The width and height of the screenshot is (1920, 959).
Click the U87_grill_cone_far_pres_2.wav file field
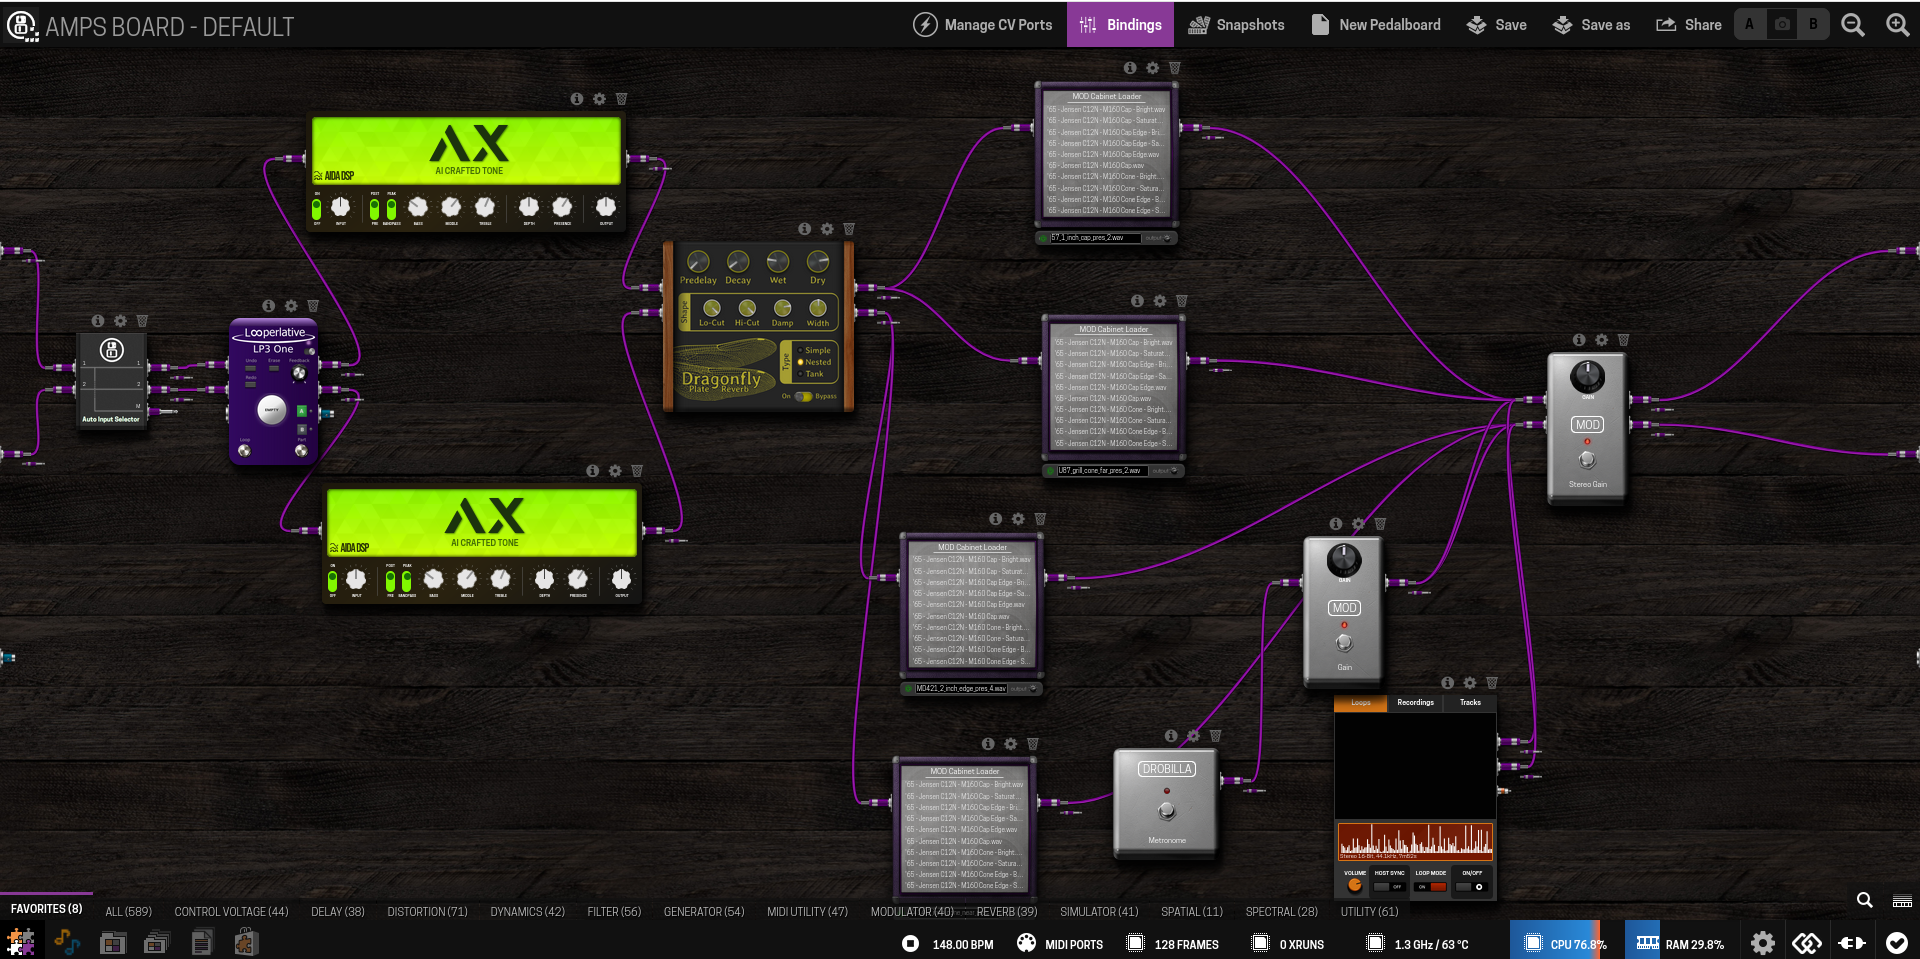coord(1103,471)
